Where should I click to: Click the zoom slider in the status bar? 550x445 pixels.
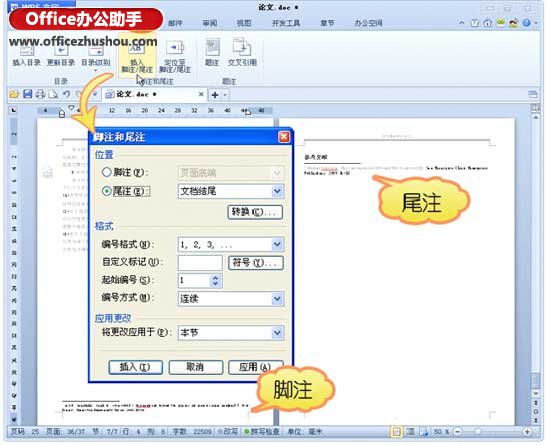(x=492, y=432)
